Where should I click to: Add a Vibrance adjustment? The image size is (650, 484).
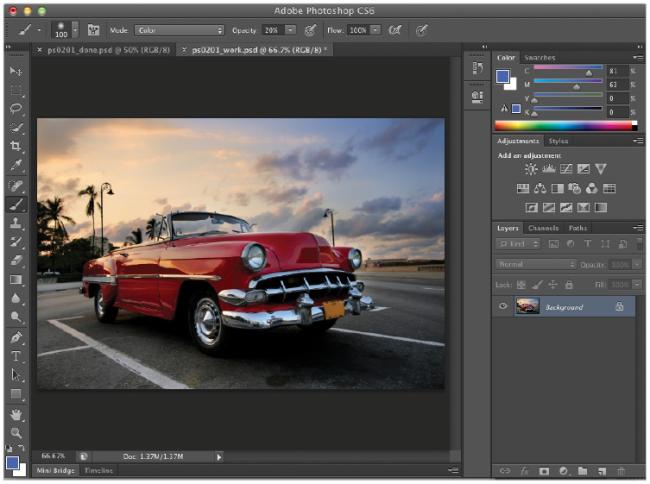click(601, 169)
